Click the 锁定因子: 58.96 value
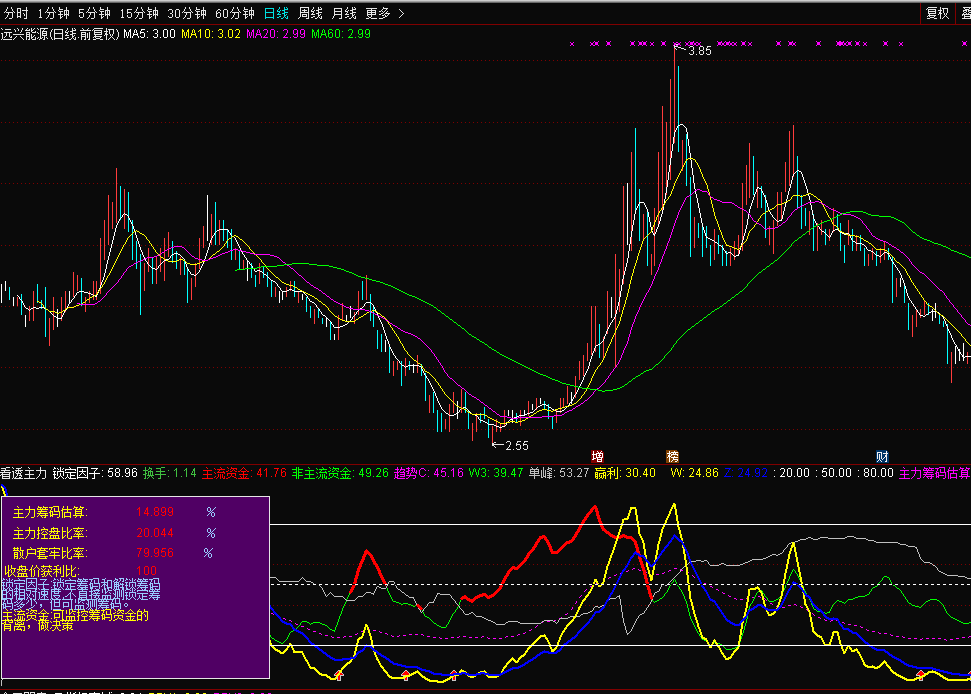Image resolution: width=971 pixels, height=694 pixels. click(95, 474)
